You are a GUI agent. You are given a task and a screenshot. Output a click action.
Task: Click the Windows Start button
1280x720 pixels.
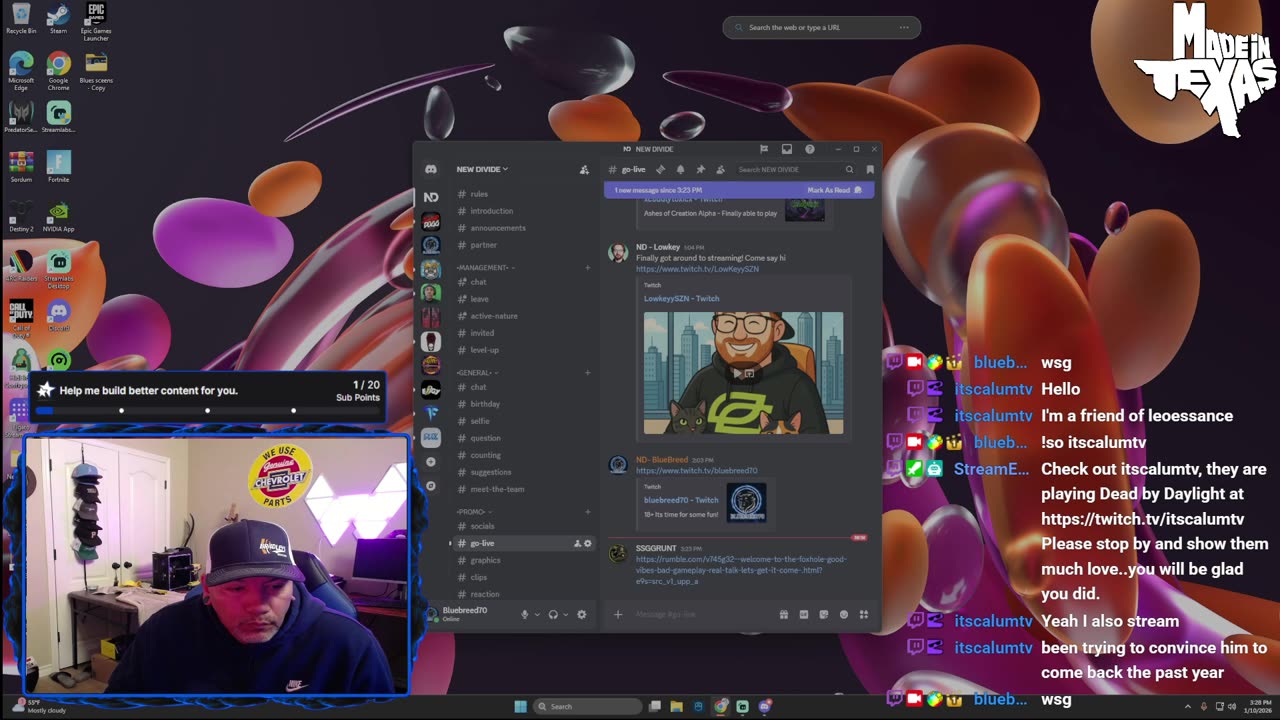(x=520, y=706)
